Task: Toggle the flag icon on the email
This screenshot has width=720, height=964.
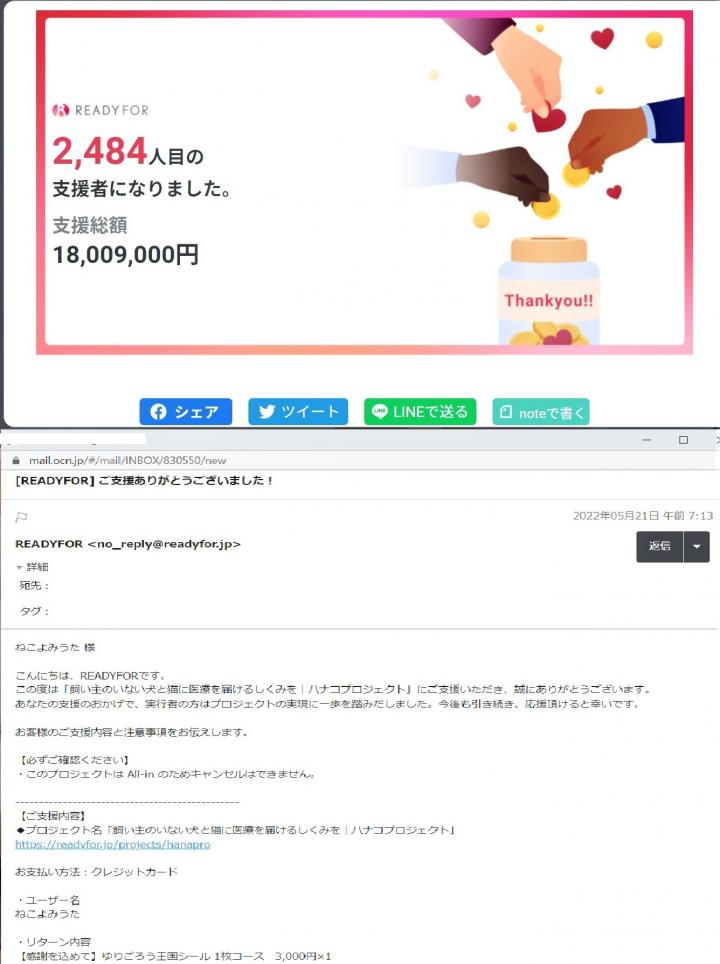Action: [22, 517]
